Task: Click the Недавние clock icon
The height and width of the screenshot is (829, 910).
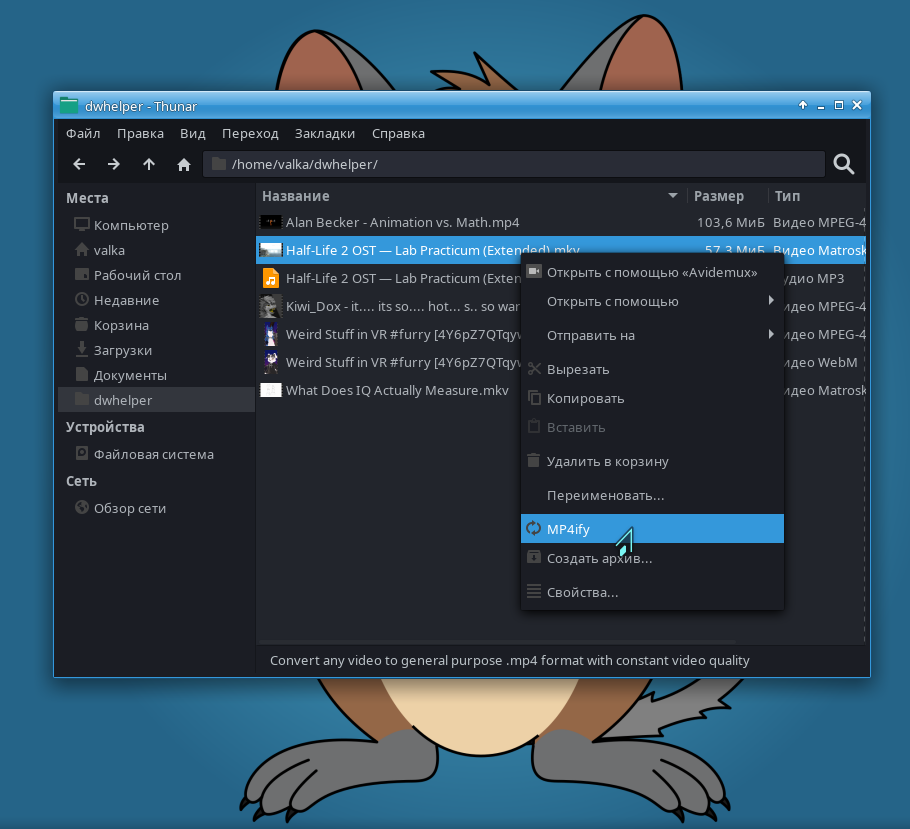Action: (82, 299)
